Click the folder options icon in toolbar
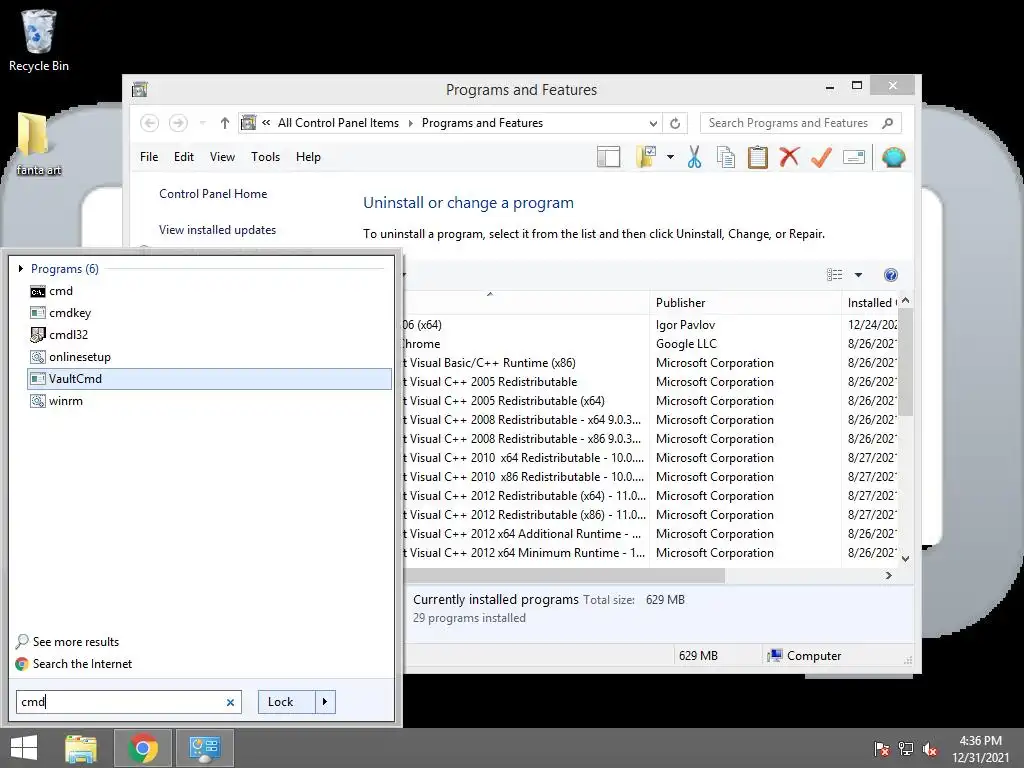Viewport: 1024px width, 768px height. (646, 157)
